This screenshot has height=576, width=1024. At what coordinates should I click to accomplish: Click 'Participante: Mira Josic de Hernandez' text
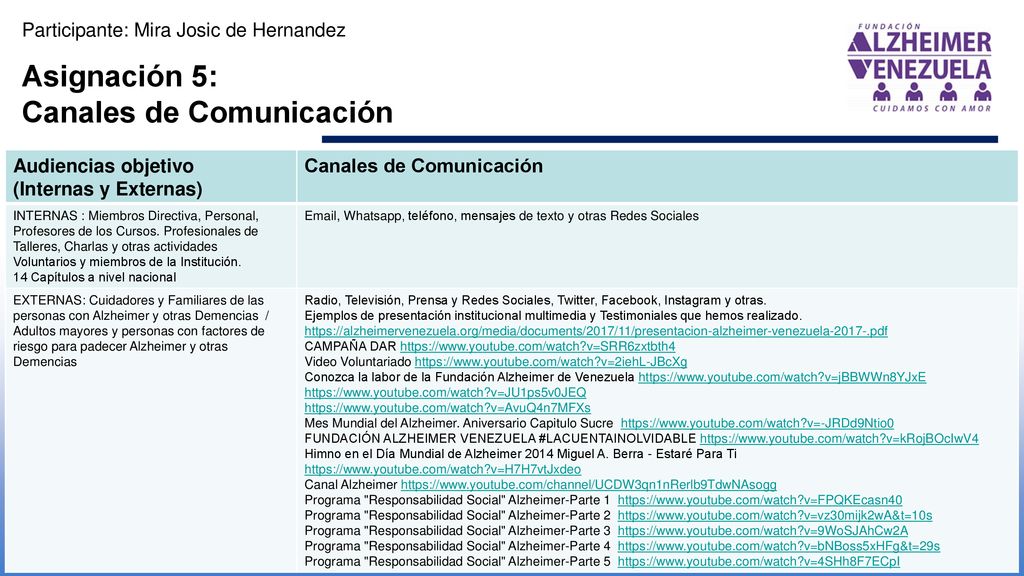[184, 30]
